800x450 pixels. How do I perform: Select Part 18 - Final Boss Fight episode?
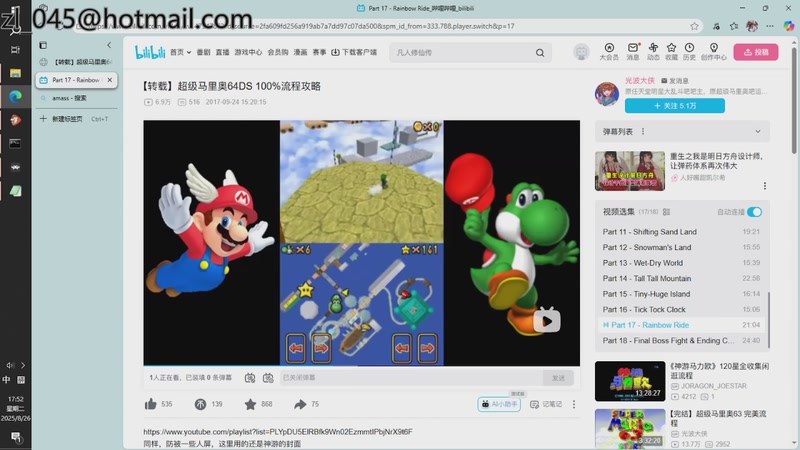coord(681,340)
